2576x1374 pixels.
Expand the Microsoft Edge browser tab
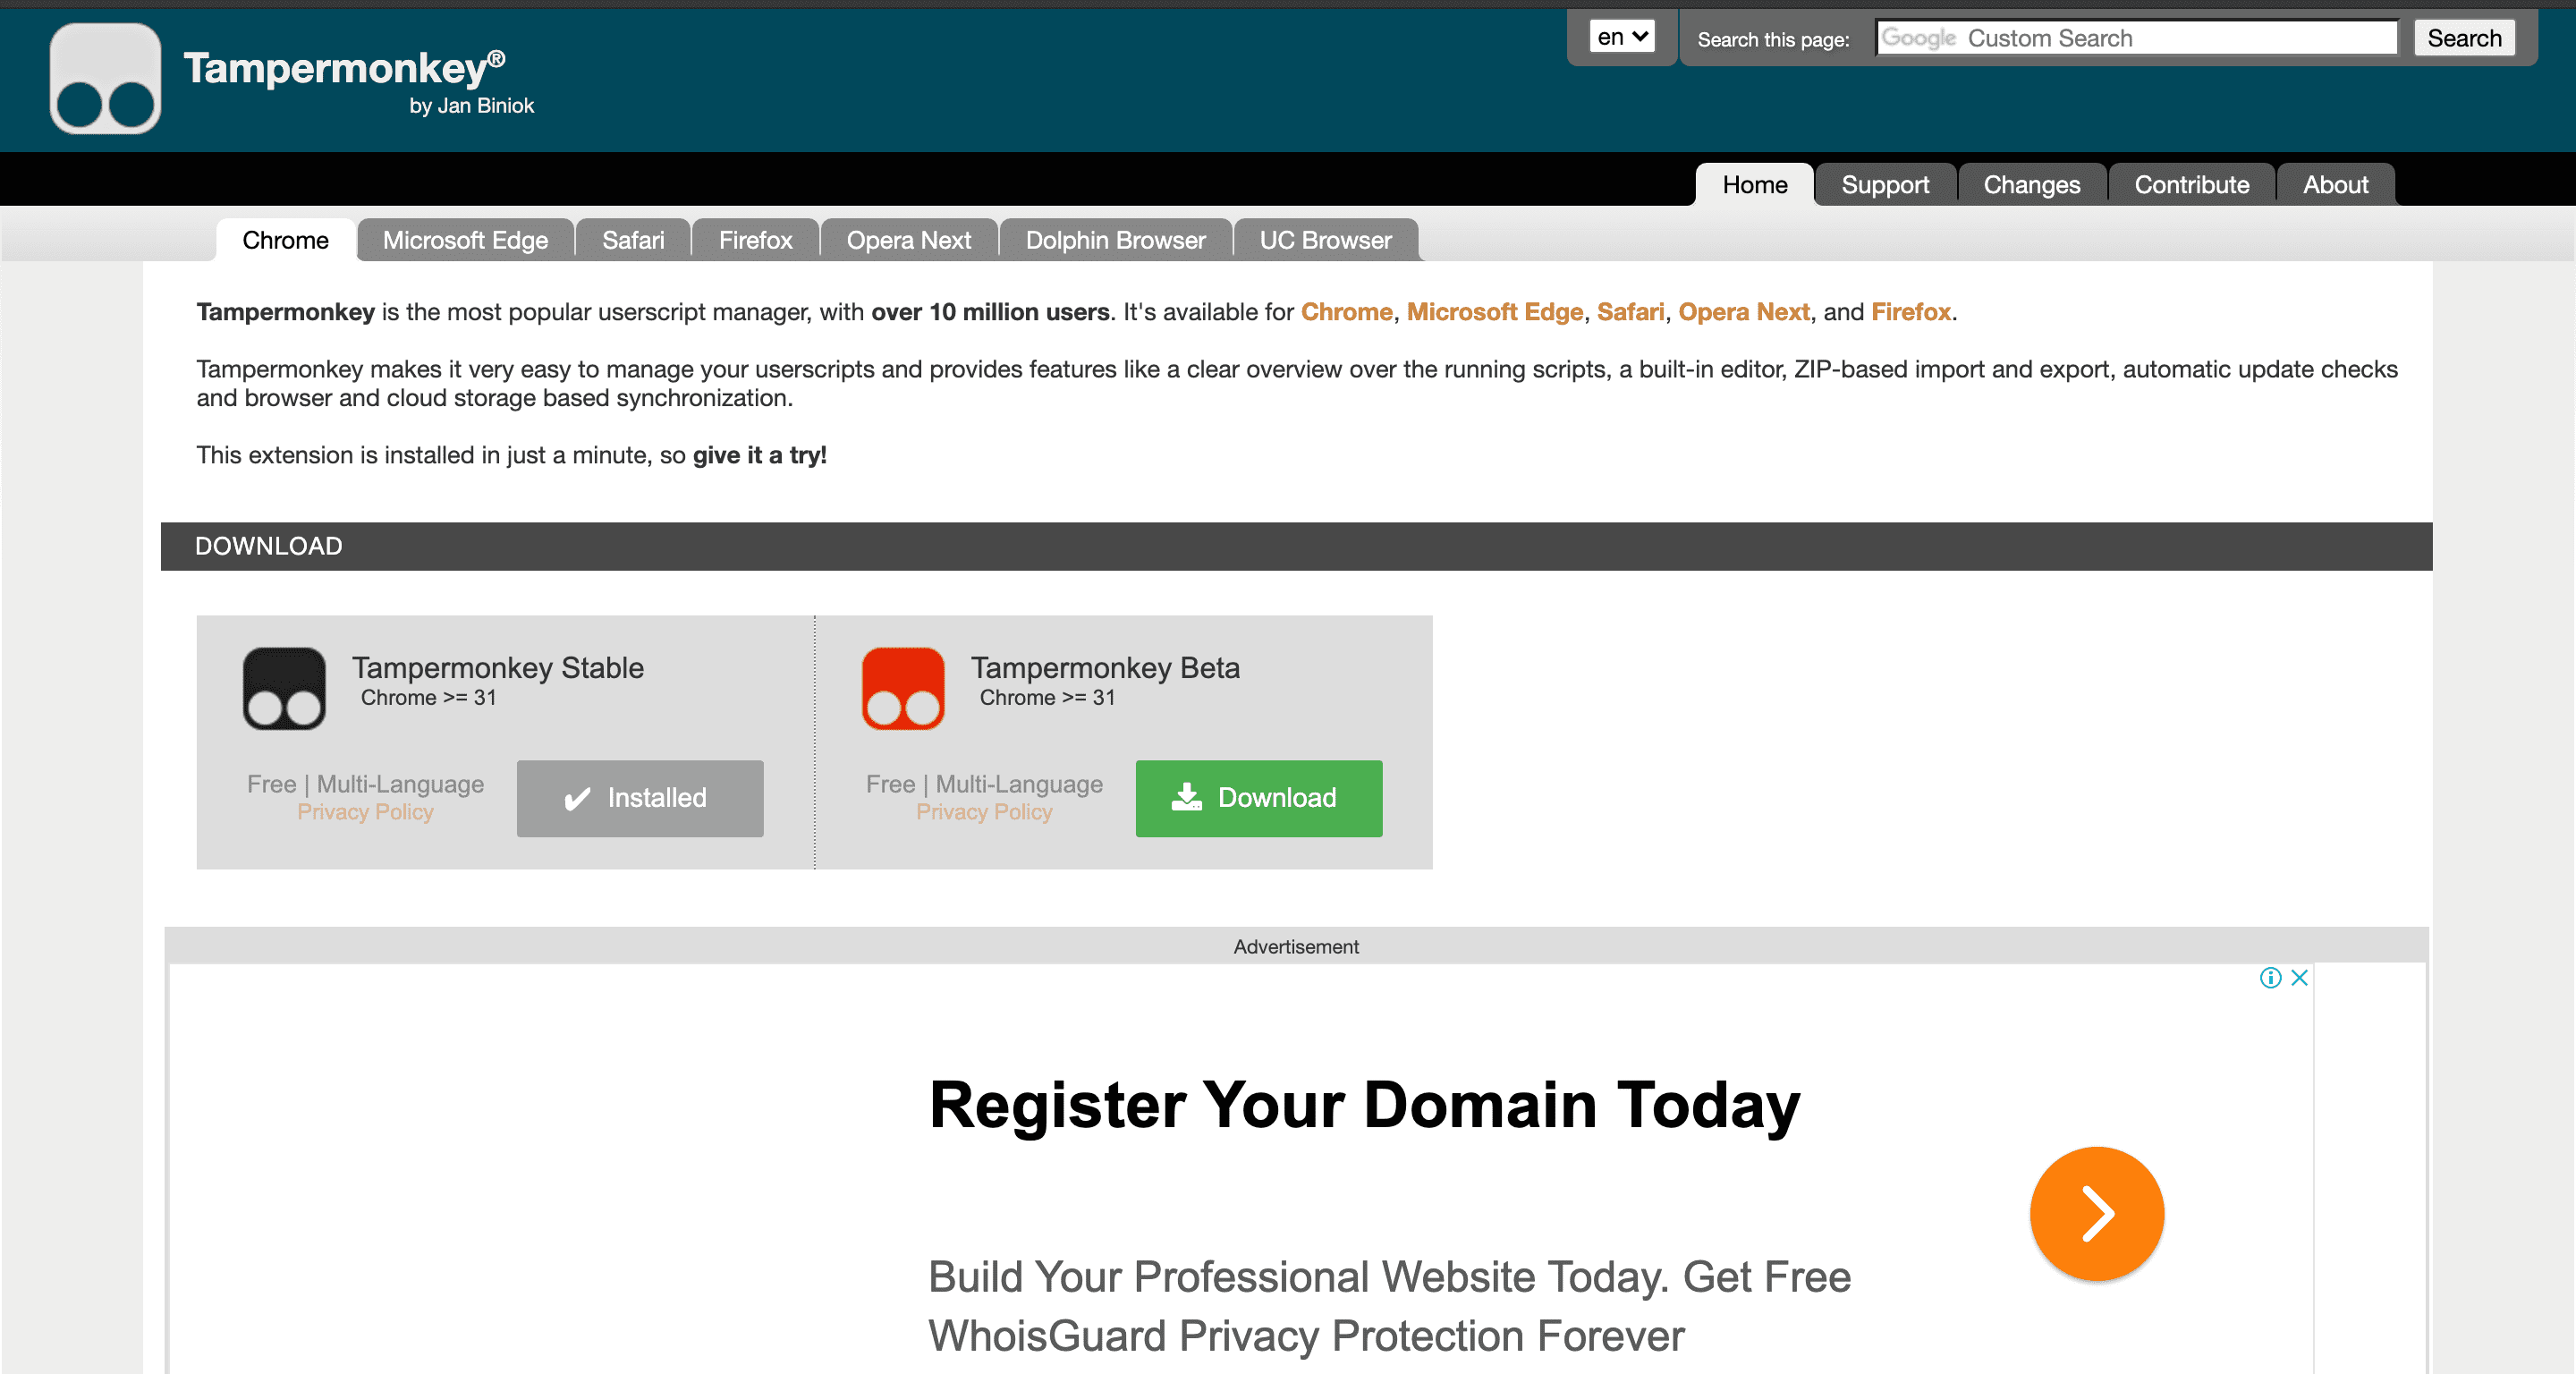coord(465,239)
